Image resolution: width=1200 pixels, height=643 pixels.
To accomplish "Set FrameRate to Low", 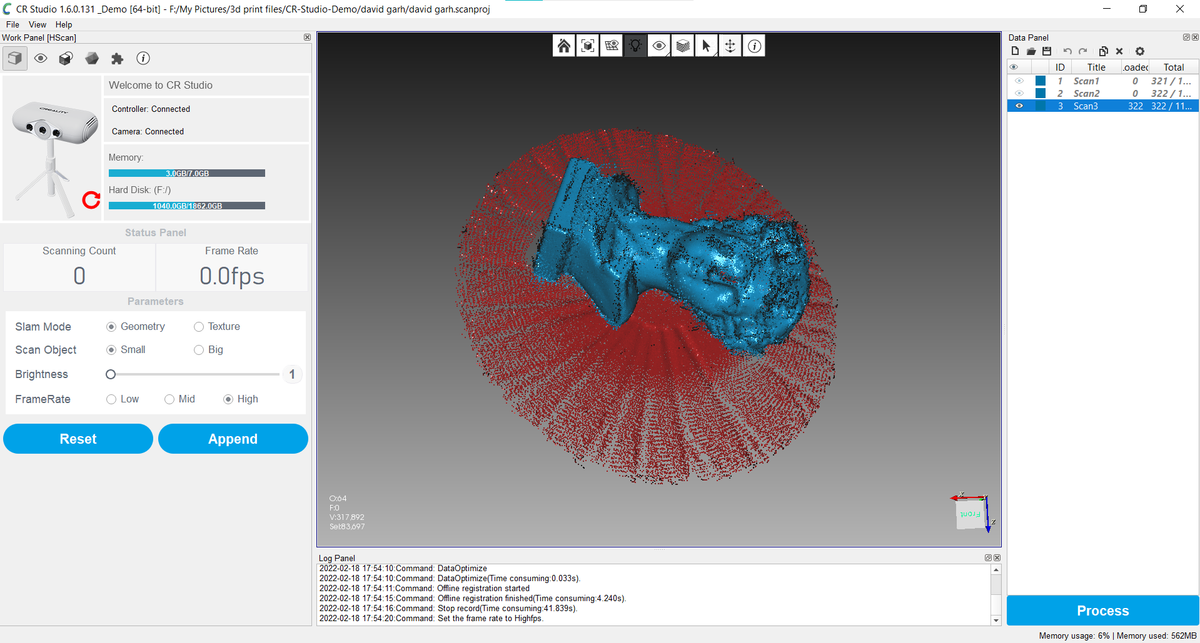I will pos(110,398).
